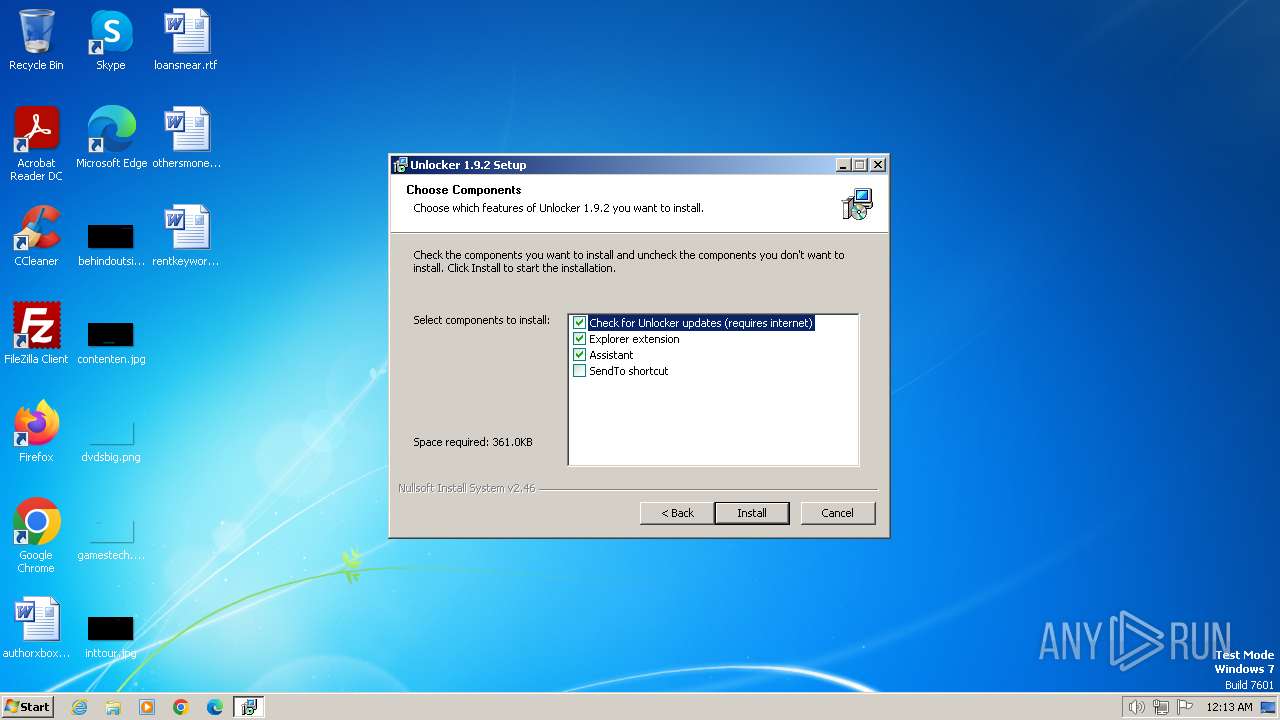Select the othersmone document icon
1280x720 pixels.
point(186,137)
